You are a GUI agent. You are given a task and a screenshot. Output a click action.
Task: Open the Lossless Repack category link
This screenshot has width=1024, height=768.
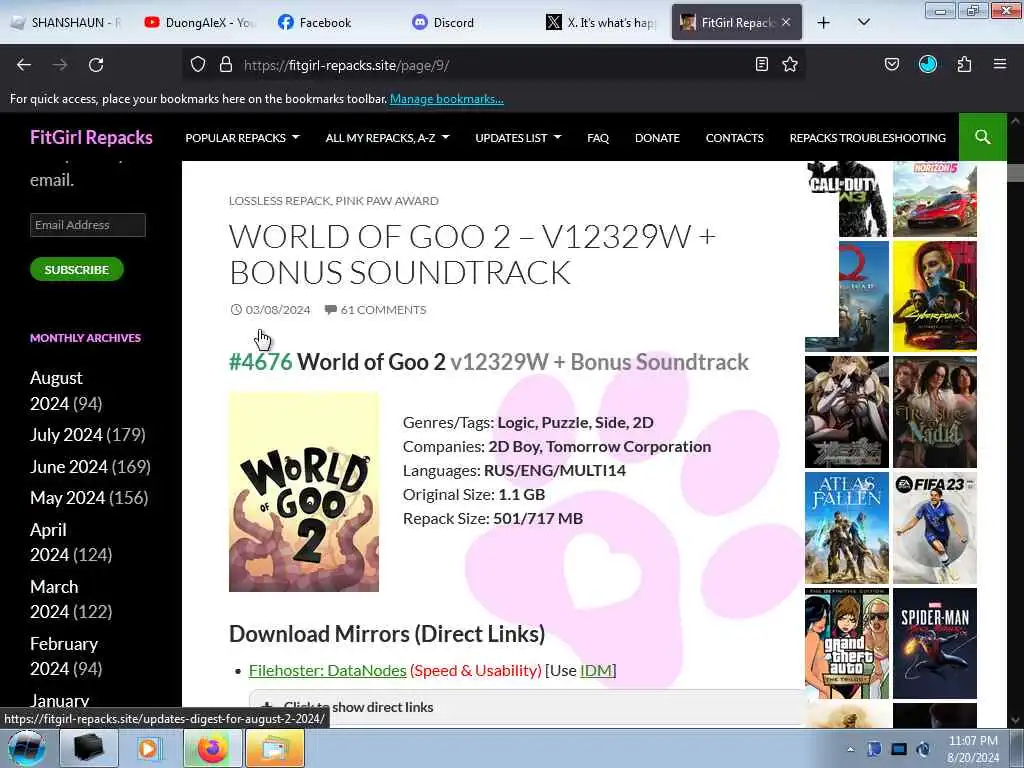tap(280, 200)
